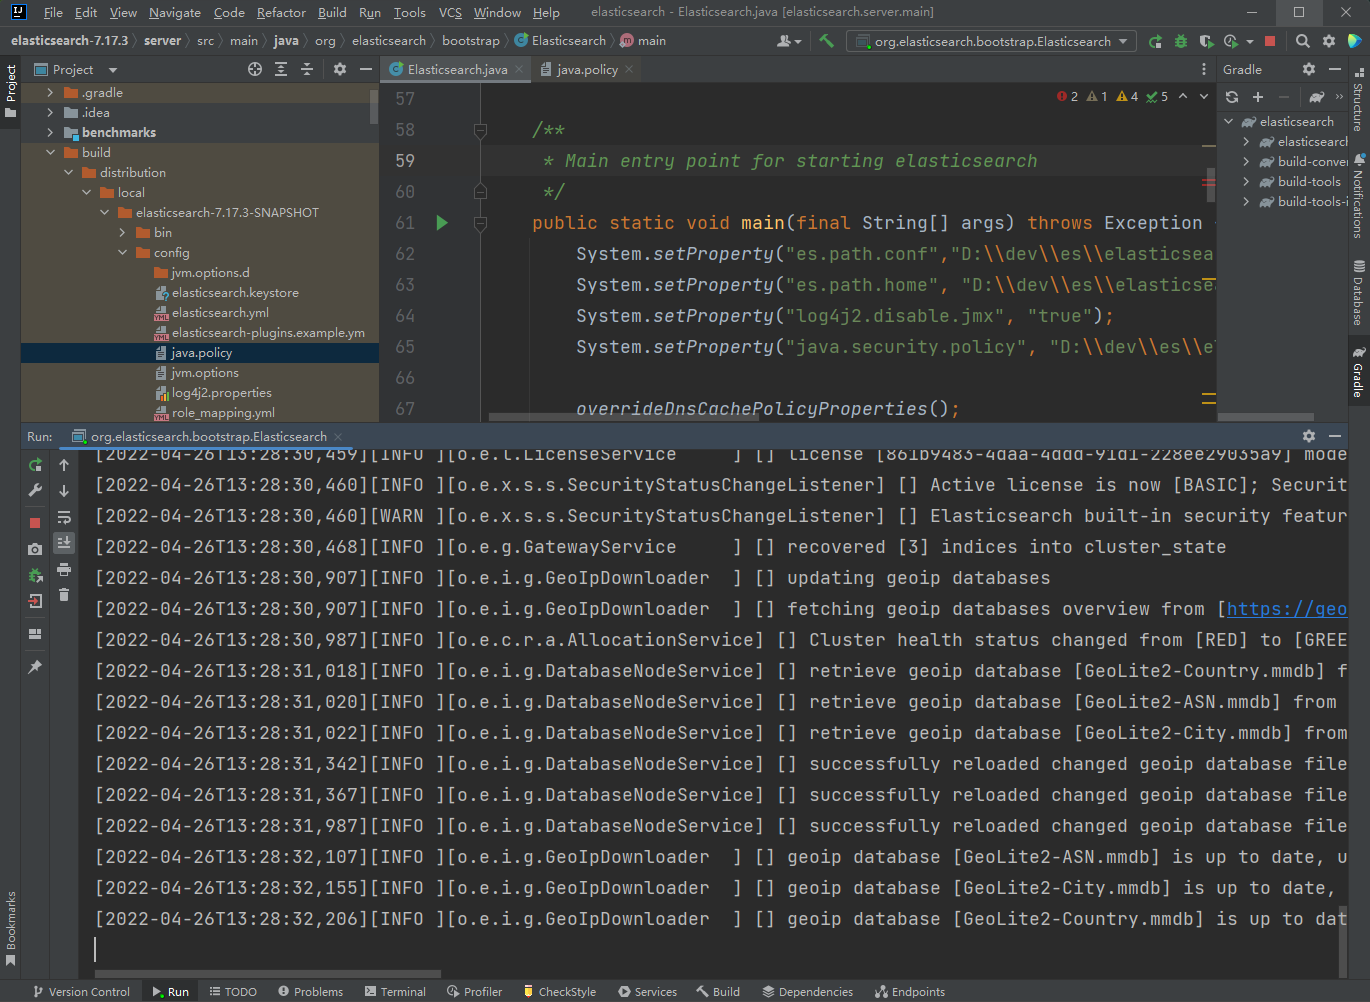Switch to Elasticsearch.java editor tab
1370x1002 pixels.
pos(456,69)
